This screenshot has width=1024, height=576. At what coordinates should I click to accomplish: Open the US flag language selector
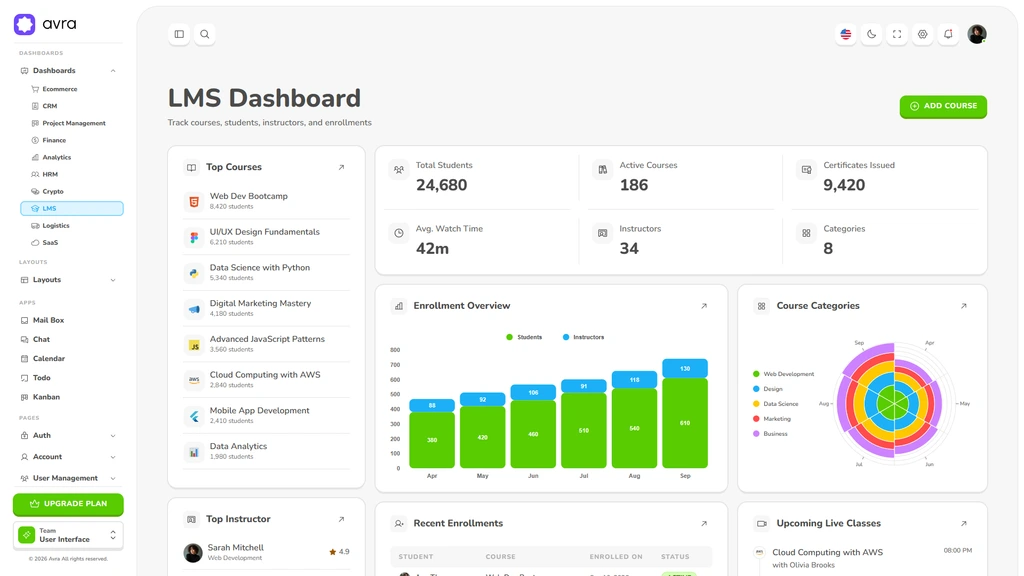coord(846,34)
